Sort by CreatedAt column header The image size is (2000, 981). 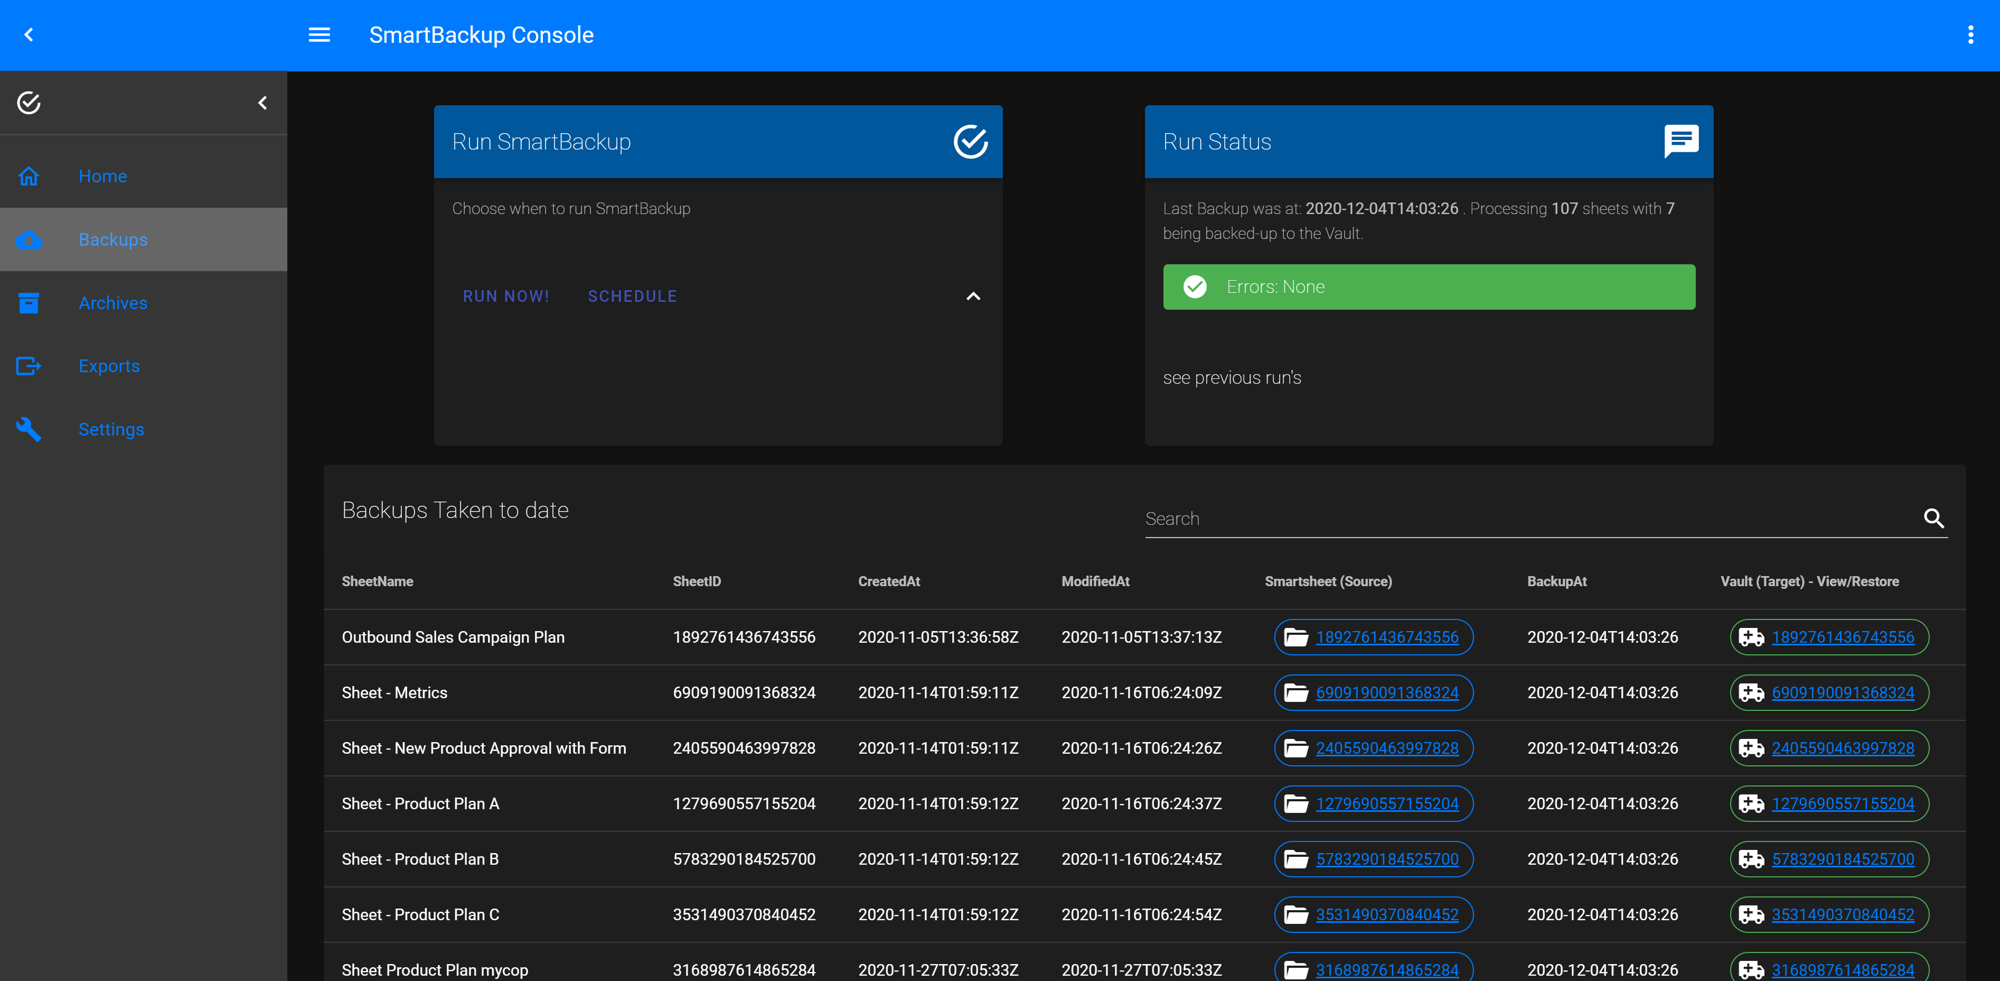tap(889, 581)
